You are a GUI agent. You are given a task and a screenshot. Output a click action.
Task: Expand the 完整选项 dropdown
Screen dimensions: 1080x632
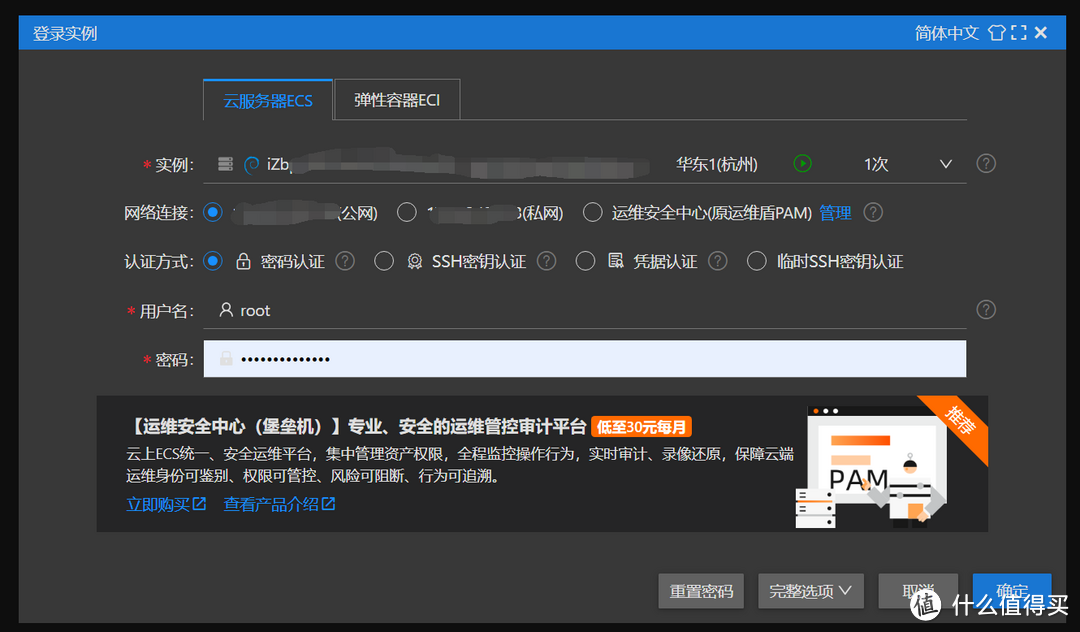point(810,591)
